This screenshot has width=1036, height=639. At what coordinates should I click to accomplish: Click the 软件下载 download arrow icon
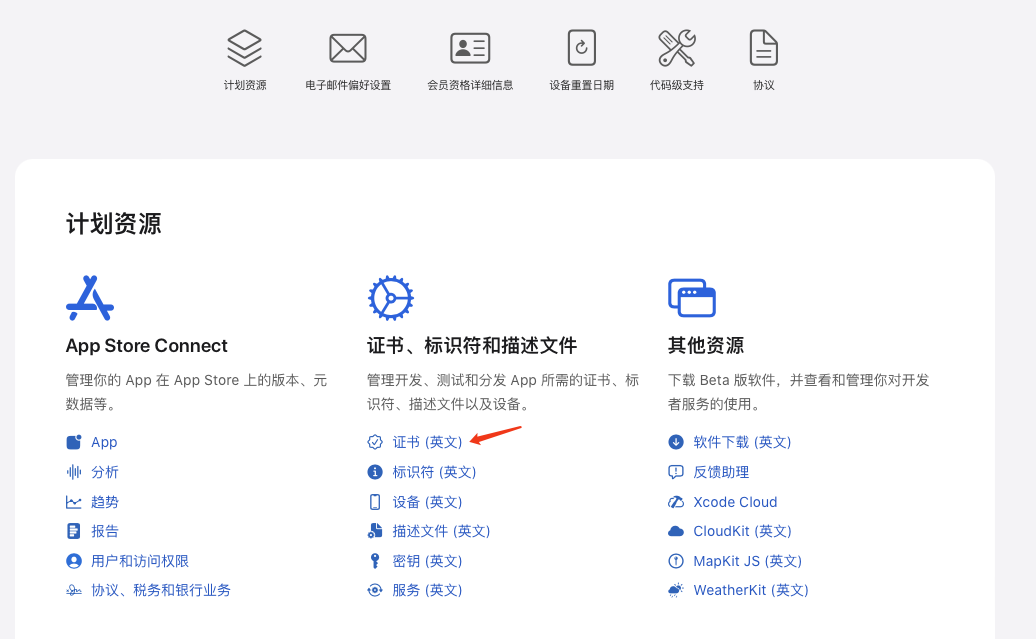click(676, 442)
